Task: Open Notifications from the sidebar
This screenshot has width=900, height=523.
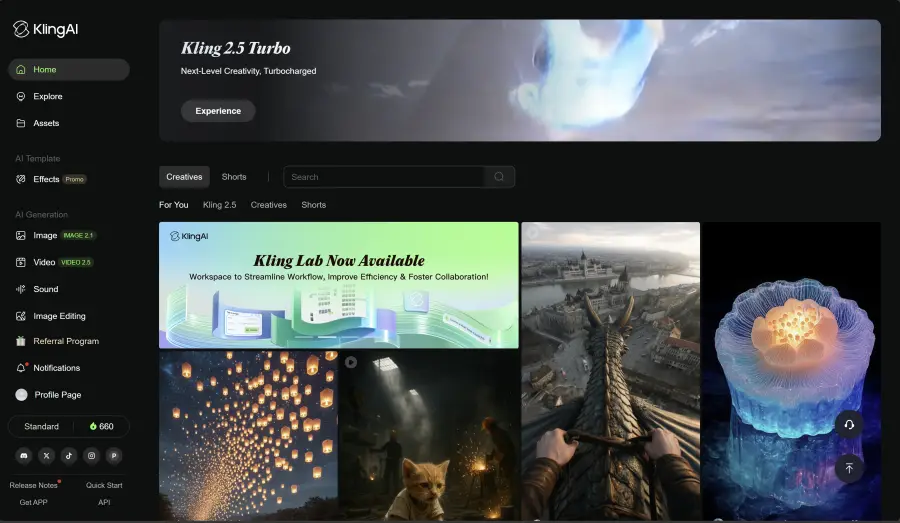Action: coord(56,368)
